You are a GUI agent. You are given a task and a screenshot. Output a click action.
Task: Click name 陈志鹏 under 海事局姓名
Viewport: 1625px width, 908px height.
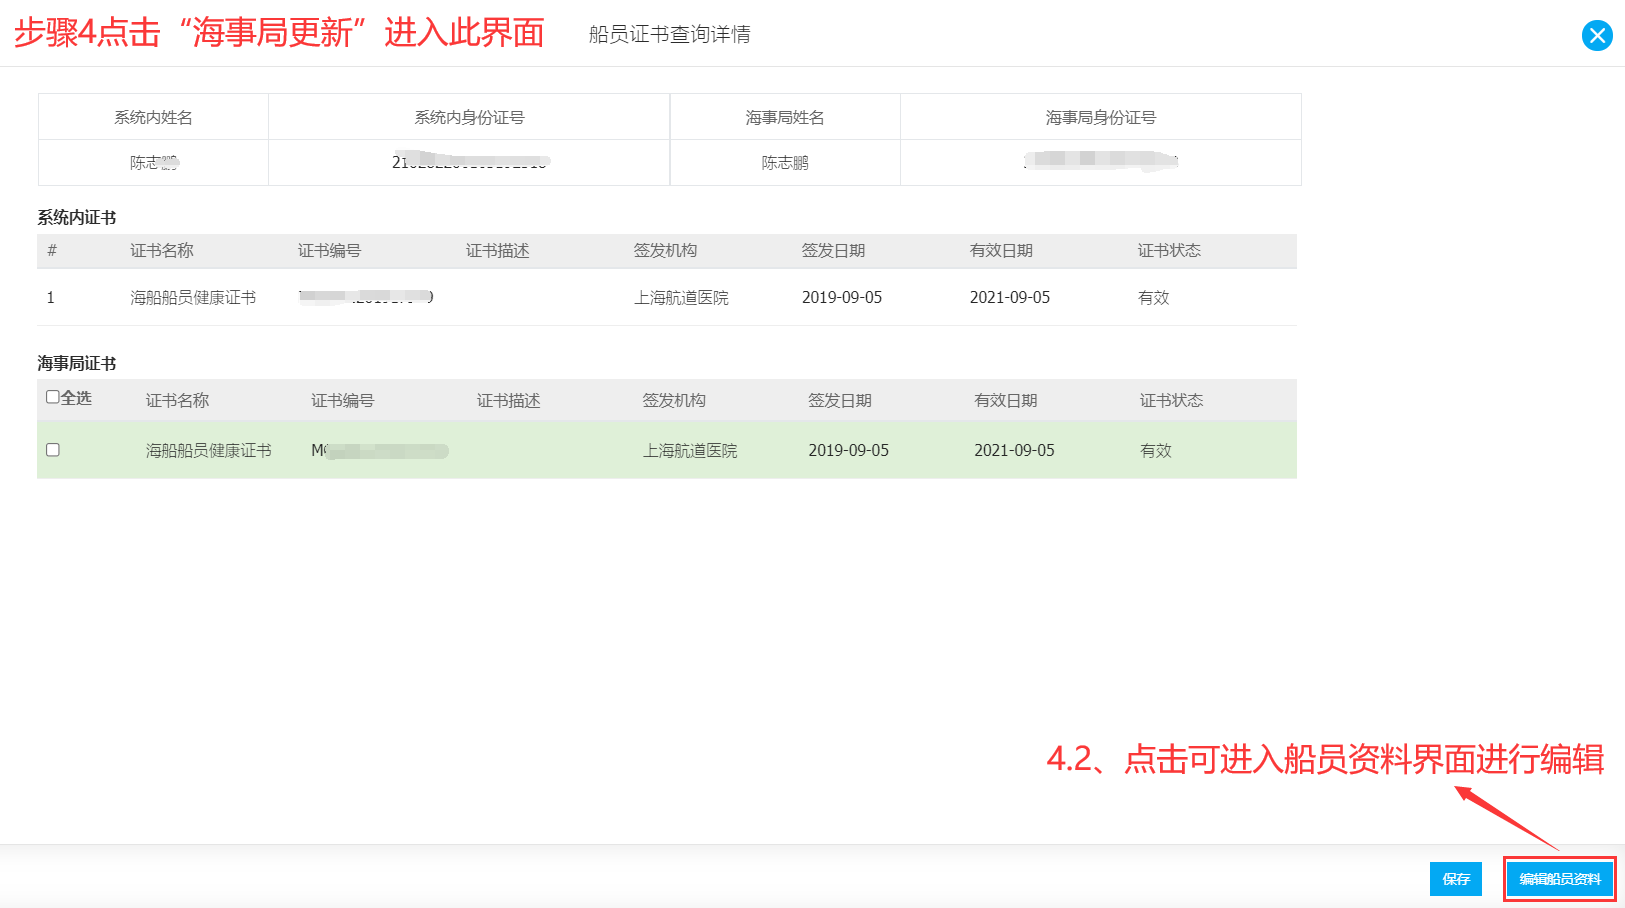(785, 162)
